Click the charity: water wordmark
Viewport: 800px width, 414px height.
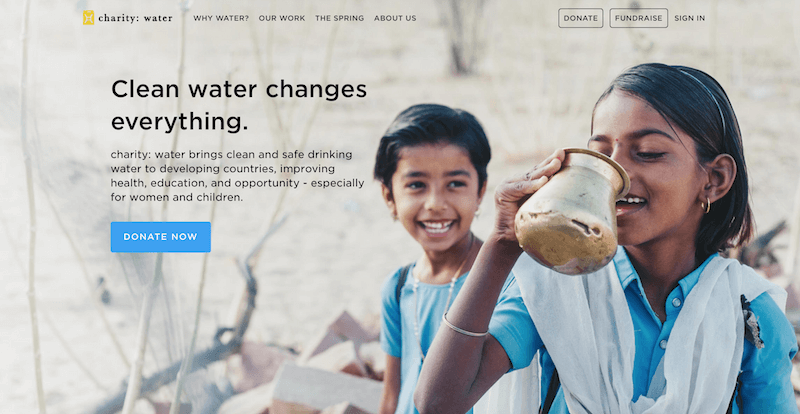point(135,18)
